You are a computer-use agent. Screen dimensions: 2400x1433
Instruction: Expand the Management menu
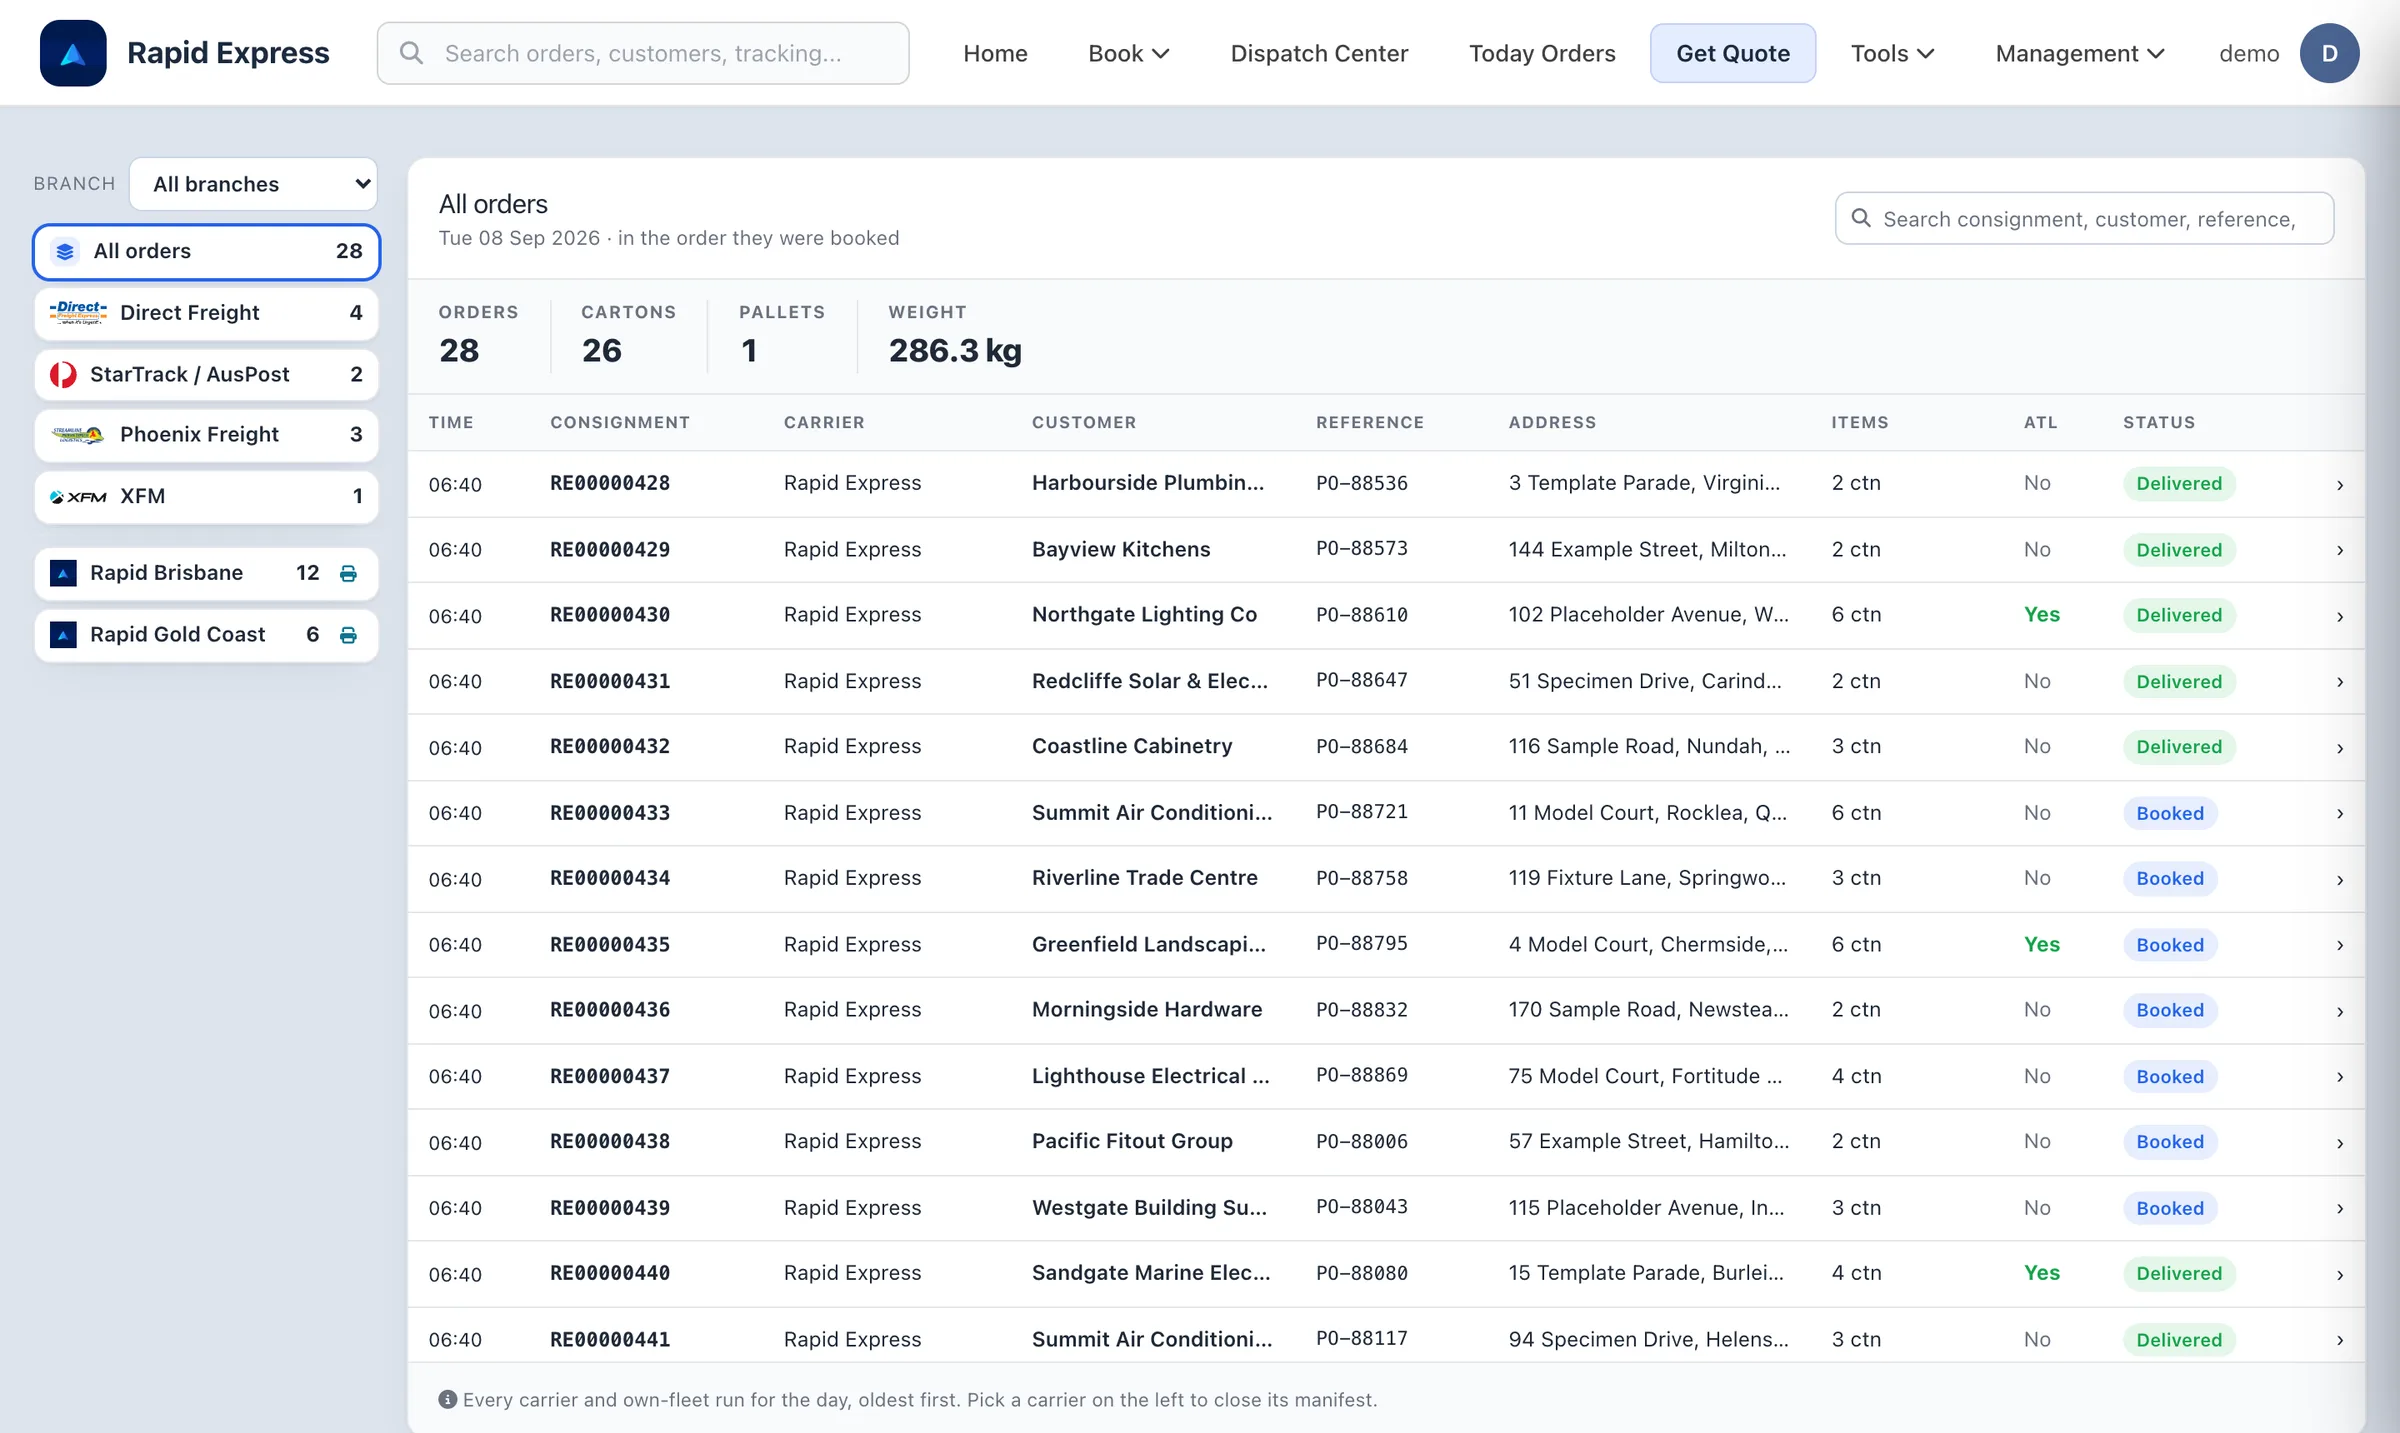tap(2080, 53)
